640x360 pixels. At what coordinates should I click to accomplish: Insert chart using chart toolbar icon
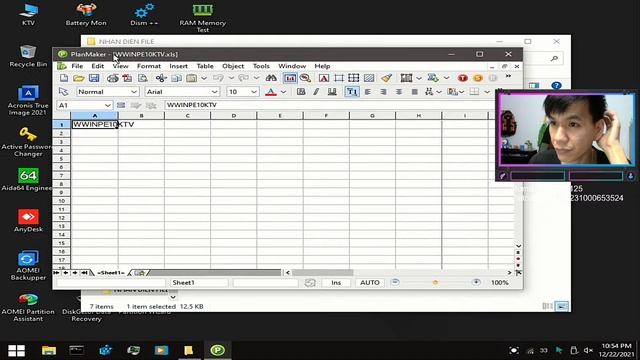[290, 78]
